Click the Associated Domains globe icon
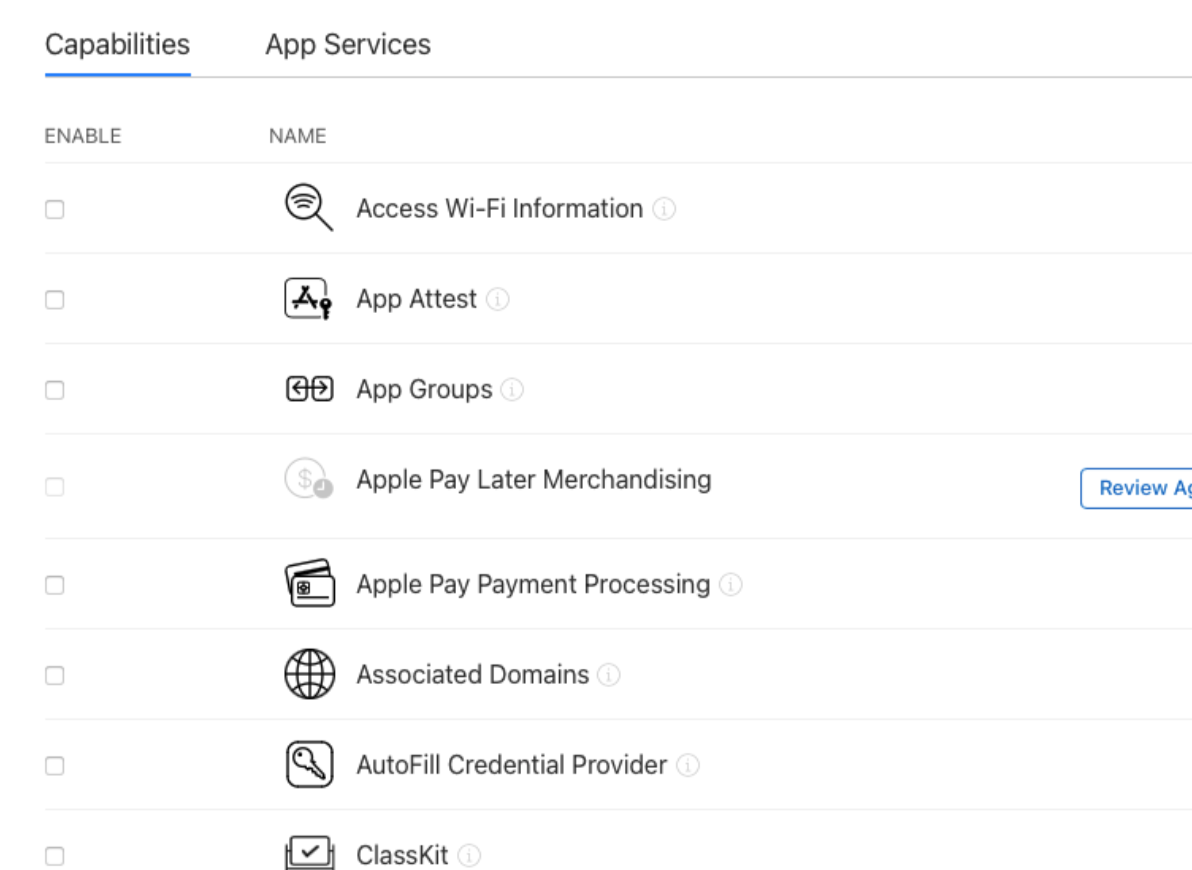 [x=309, y=674]
